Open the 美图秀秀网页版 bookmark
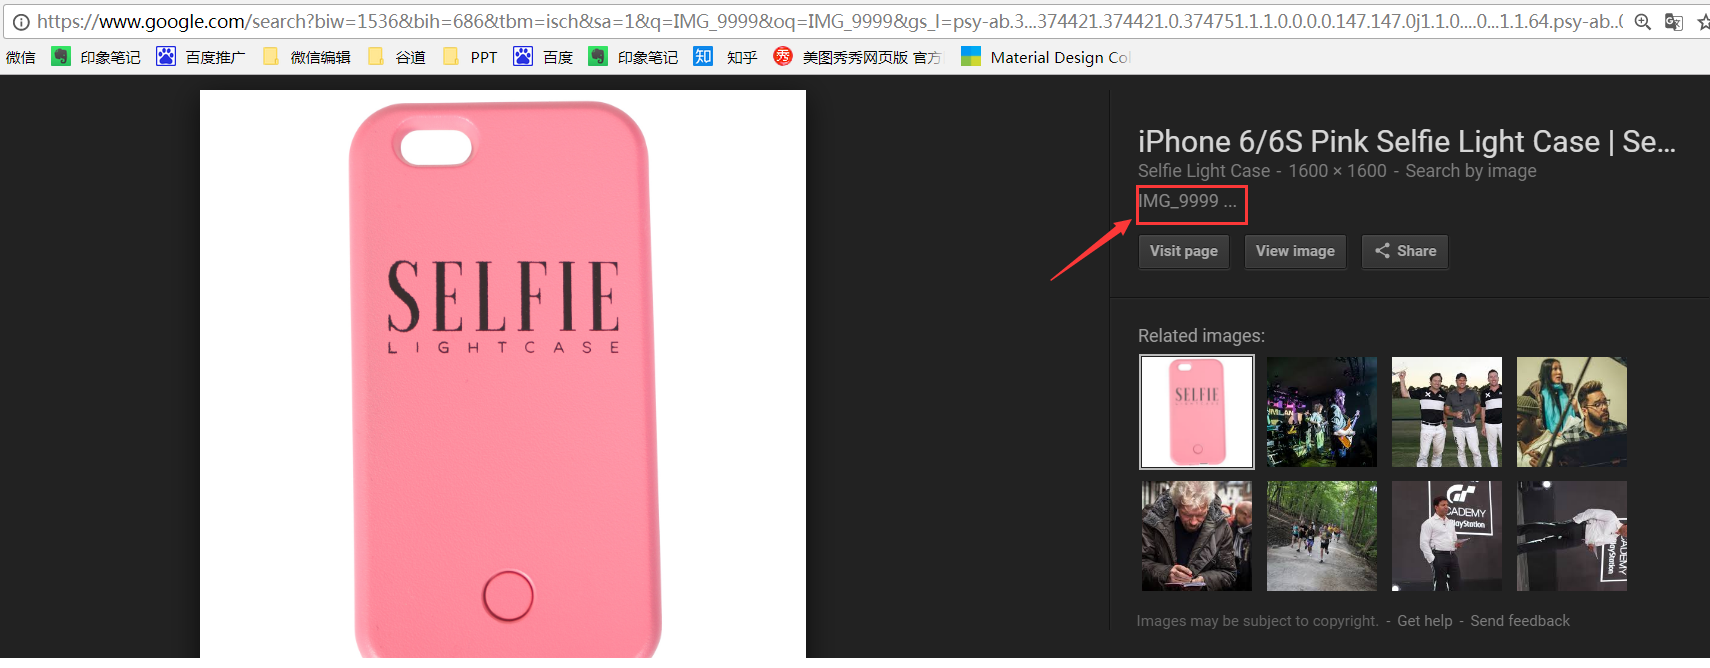 pyautogui.click(x=858, y=57)
